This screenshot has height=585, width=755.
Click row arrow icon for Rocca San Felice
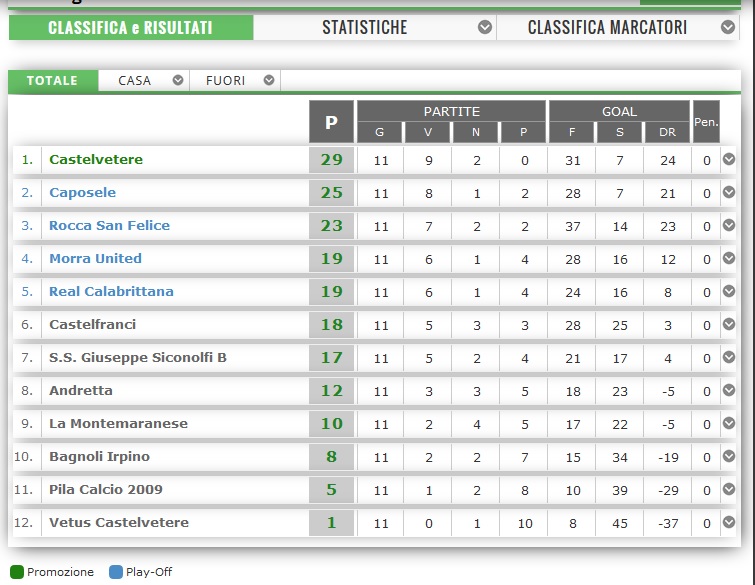click(x=729, y=225)
